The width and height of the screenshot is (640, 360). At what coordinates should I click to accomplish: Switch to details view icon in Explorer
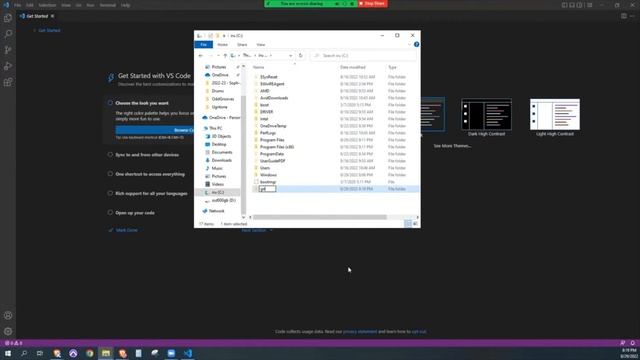point(408,224)
